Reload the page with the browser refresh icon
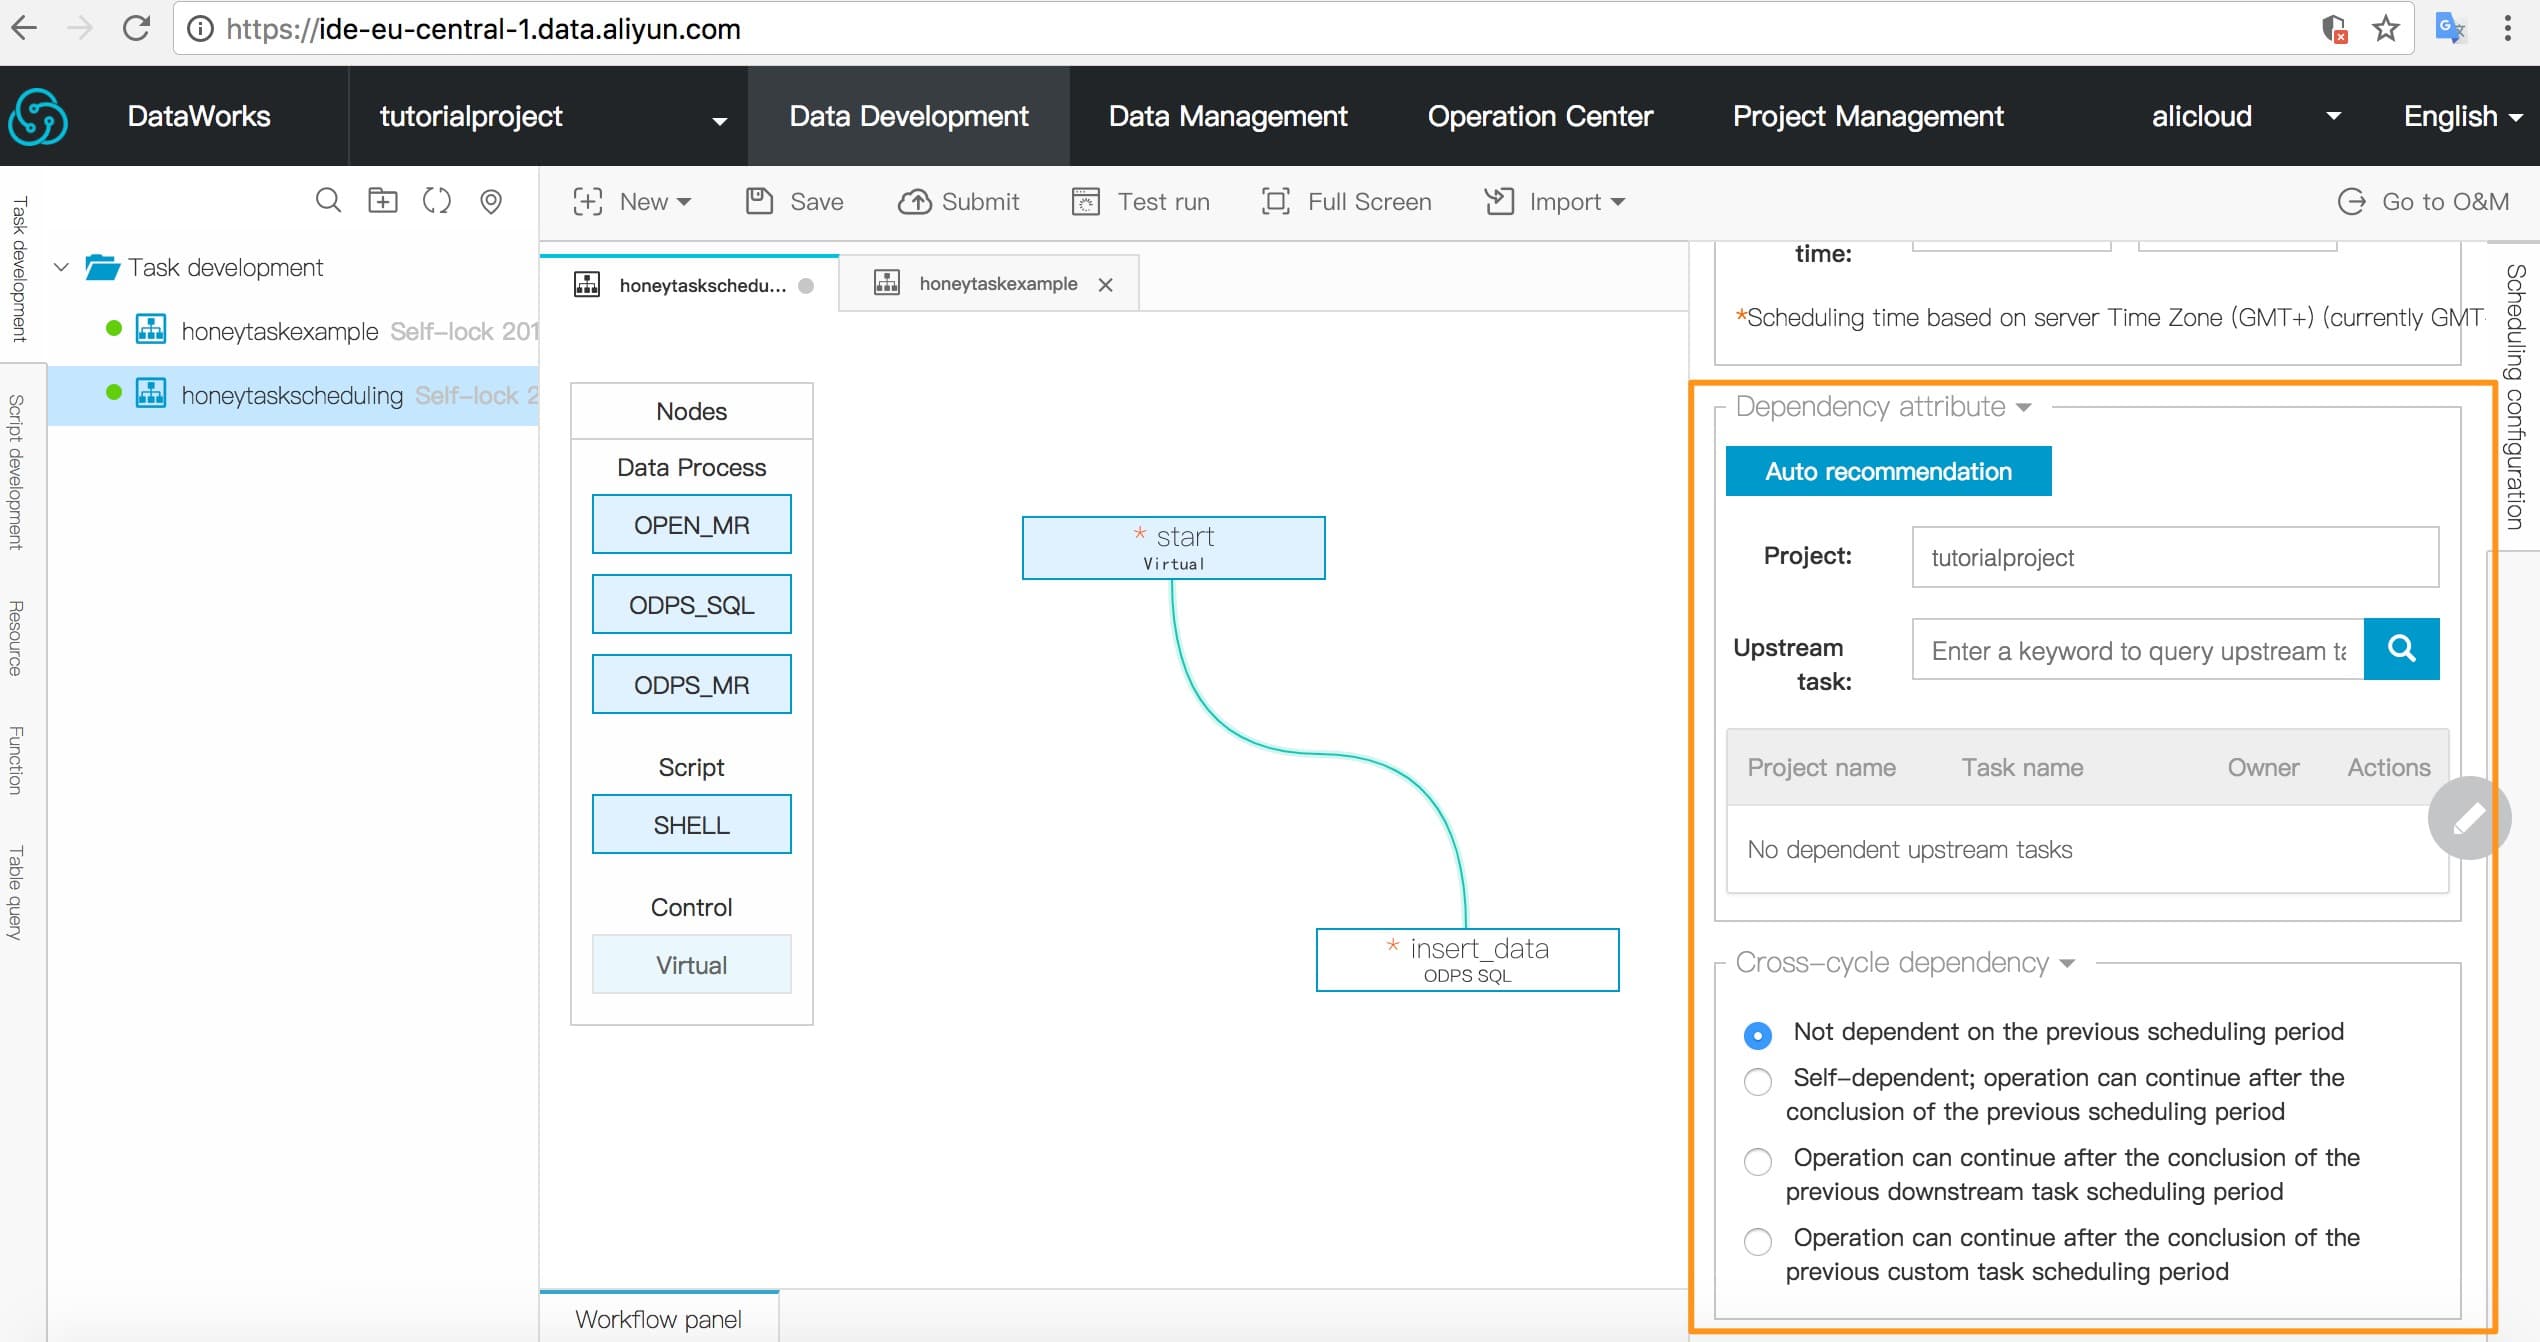Viewport: 2540px width, 1342px height. [136, 28]
